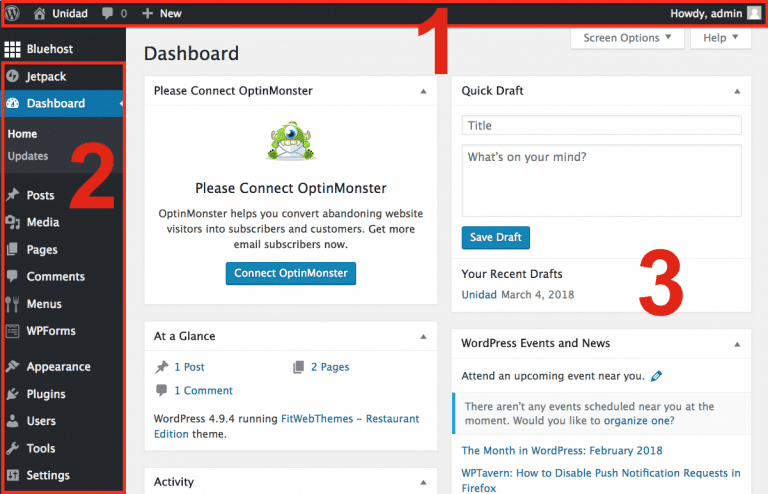Open the Posts menu item

coord(41,195)
